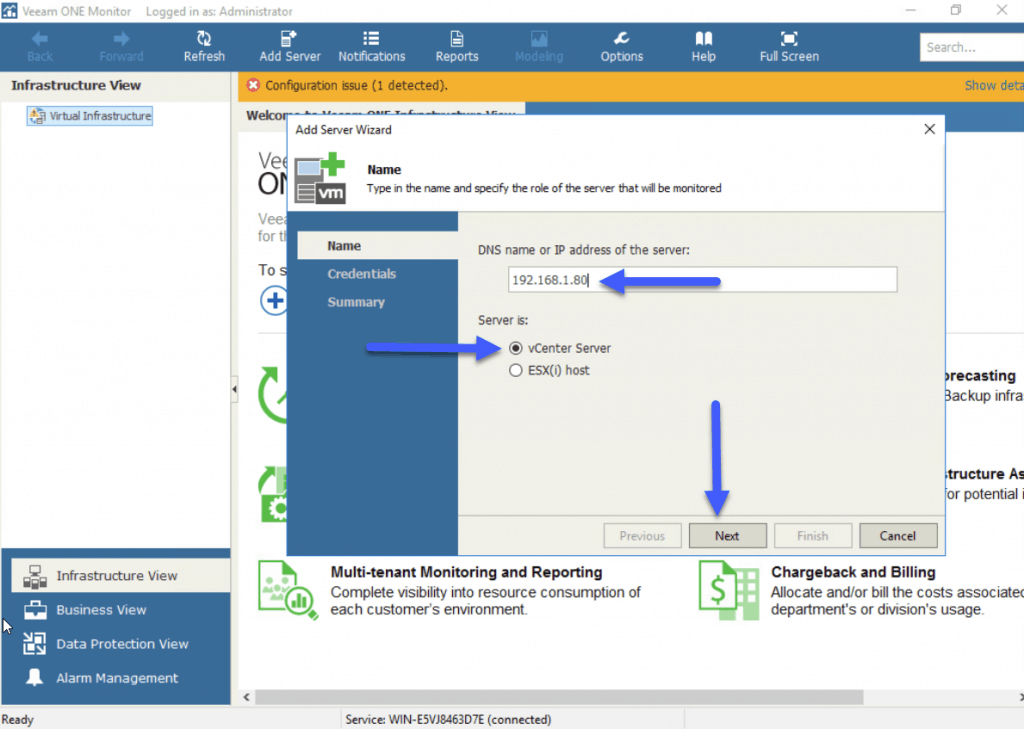Image resolution: width=1024 pixels, height=729 pixels.
Task: Click the Multi-tenant Monitoring and Reporting icon
Action: 287,590
